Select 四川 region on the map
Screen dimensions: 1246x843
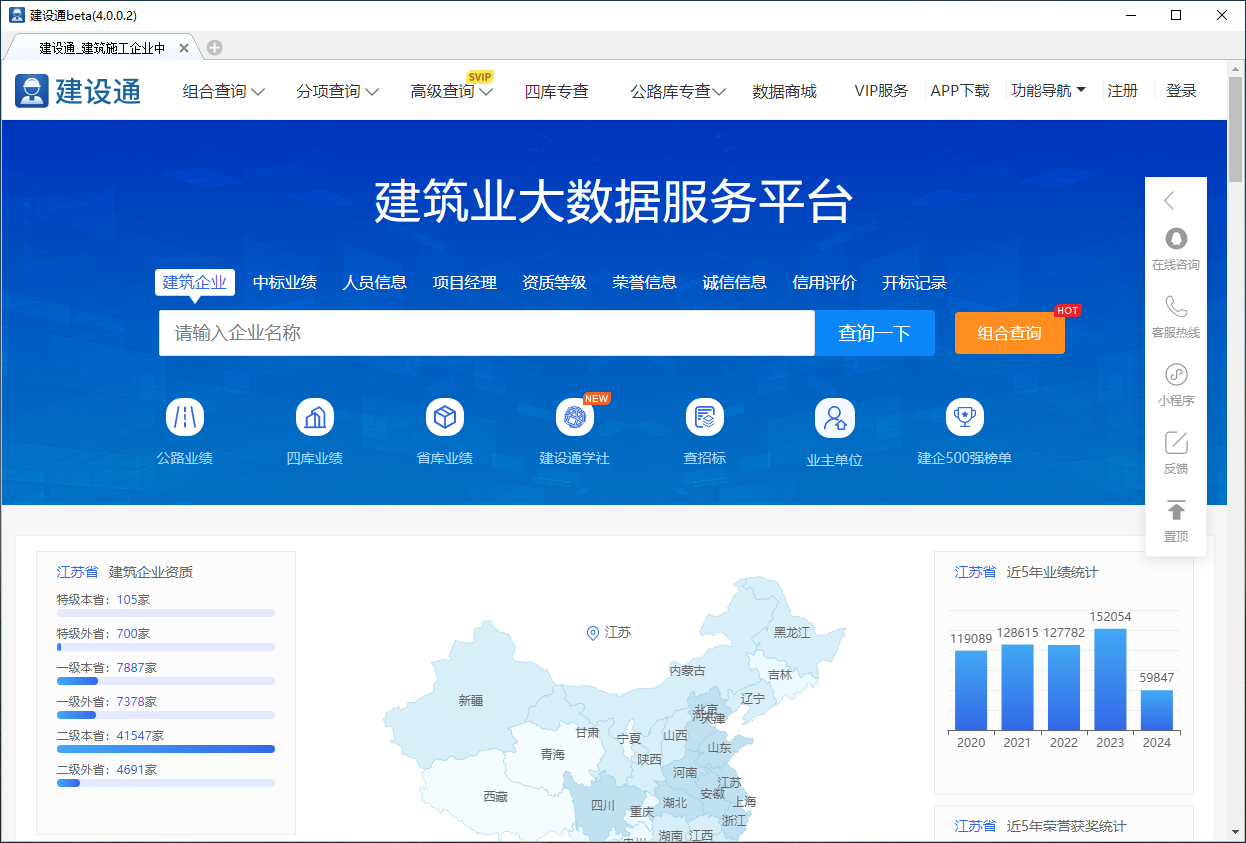[x=603, y=805]
